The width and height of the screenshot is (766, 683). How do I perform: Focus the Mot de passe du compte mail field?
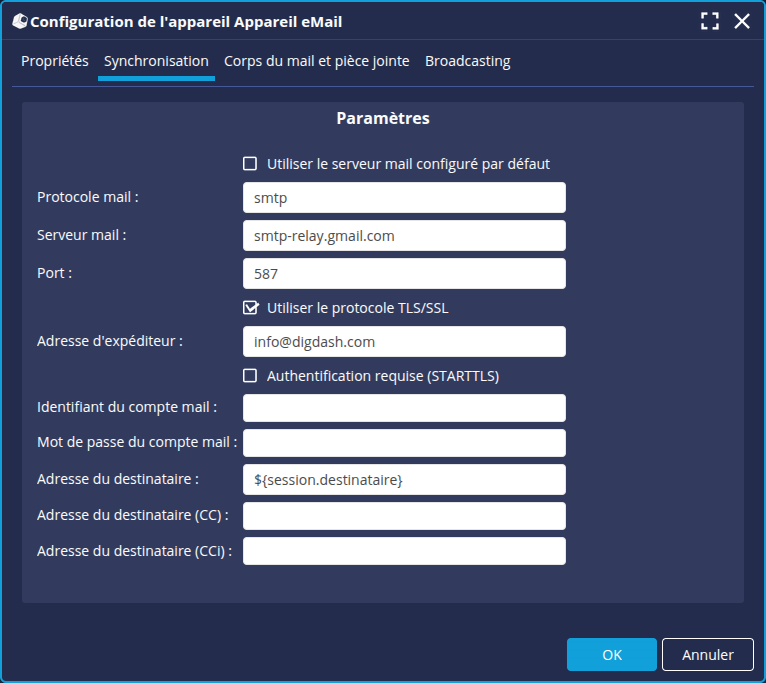click(x=404, y=443)
